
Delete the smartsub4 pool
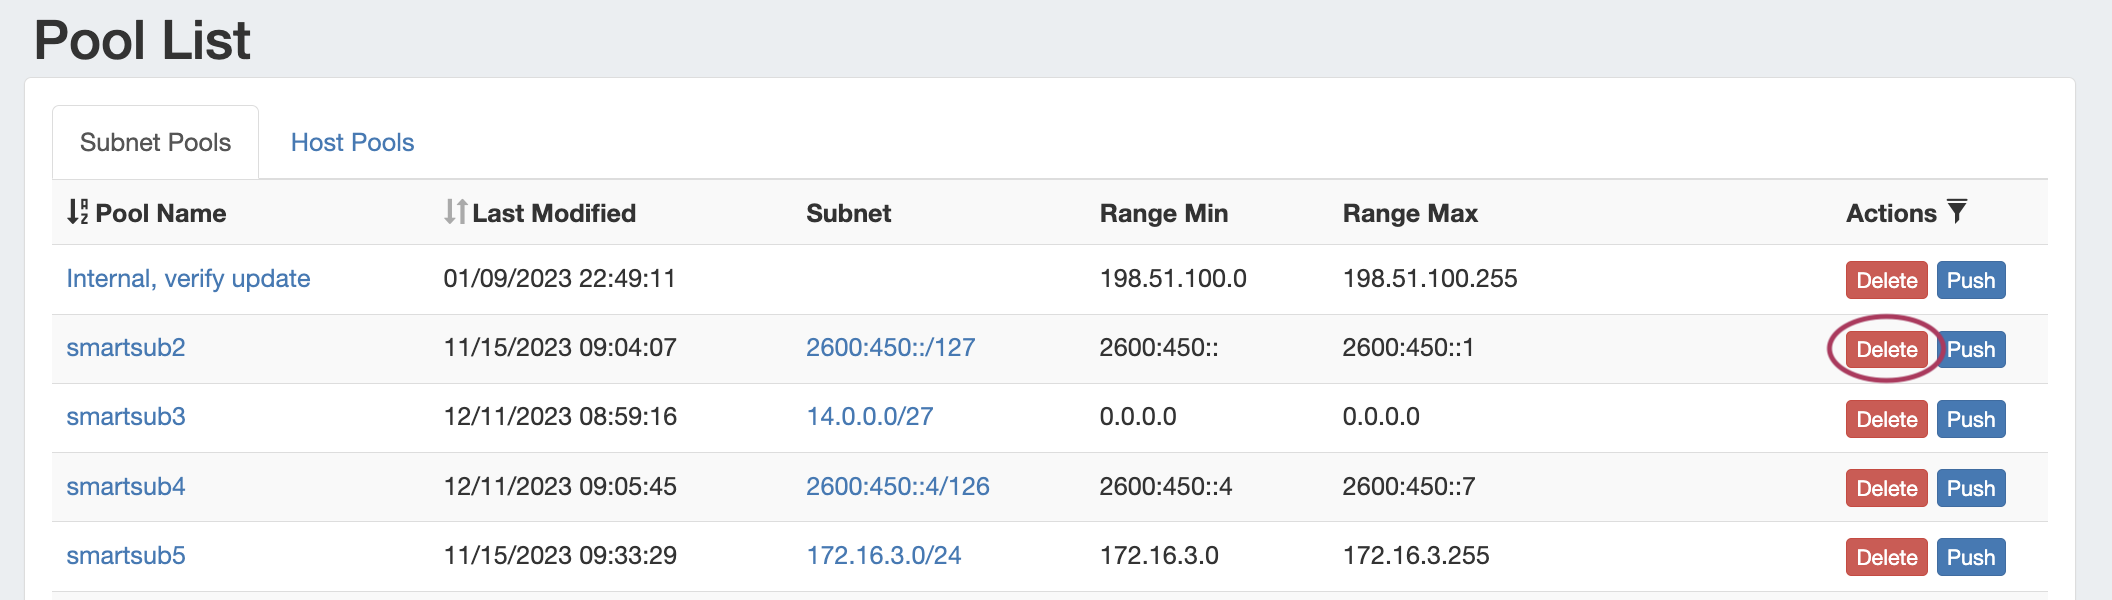coord(1886,489)
